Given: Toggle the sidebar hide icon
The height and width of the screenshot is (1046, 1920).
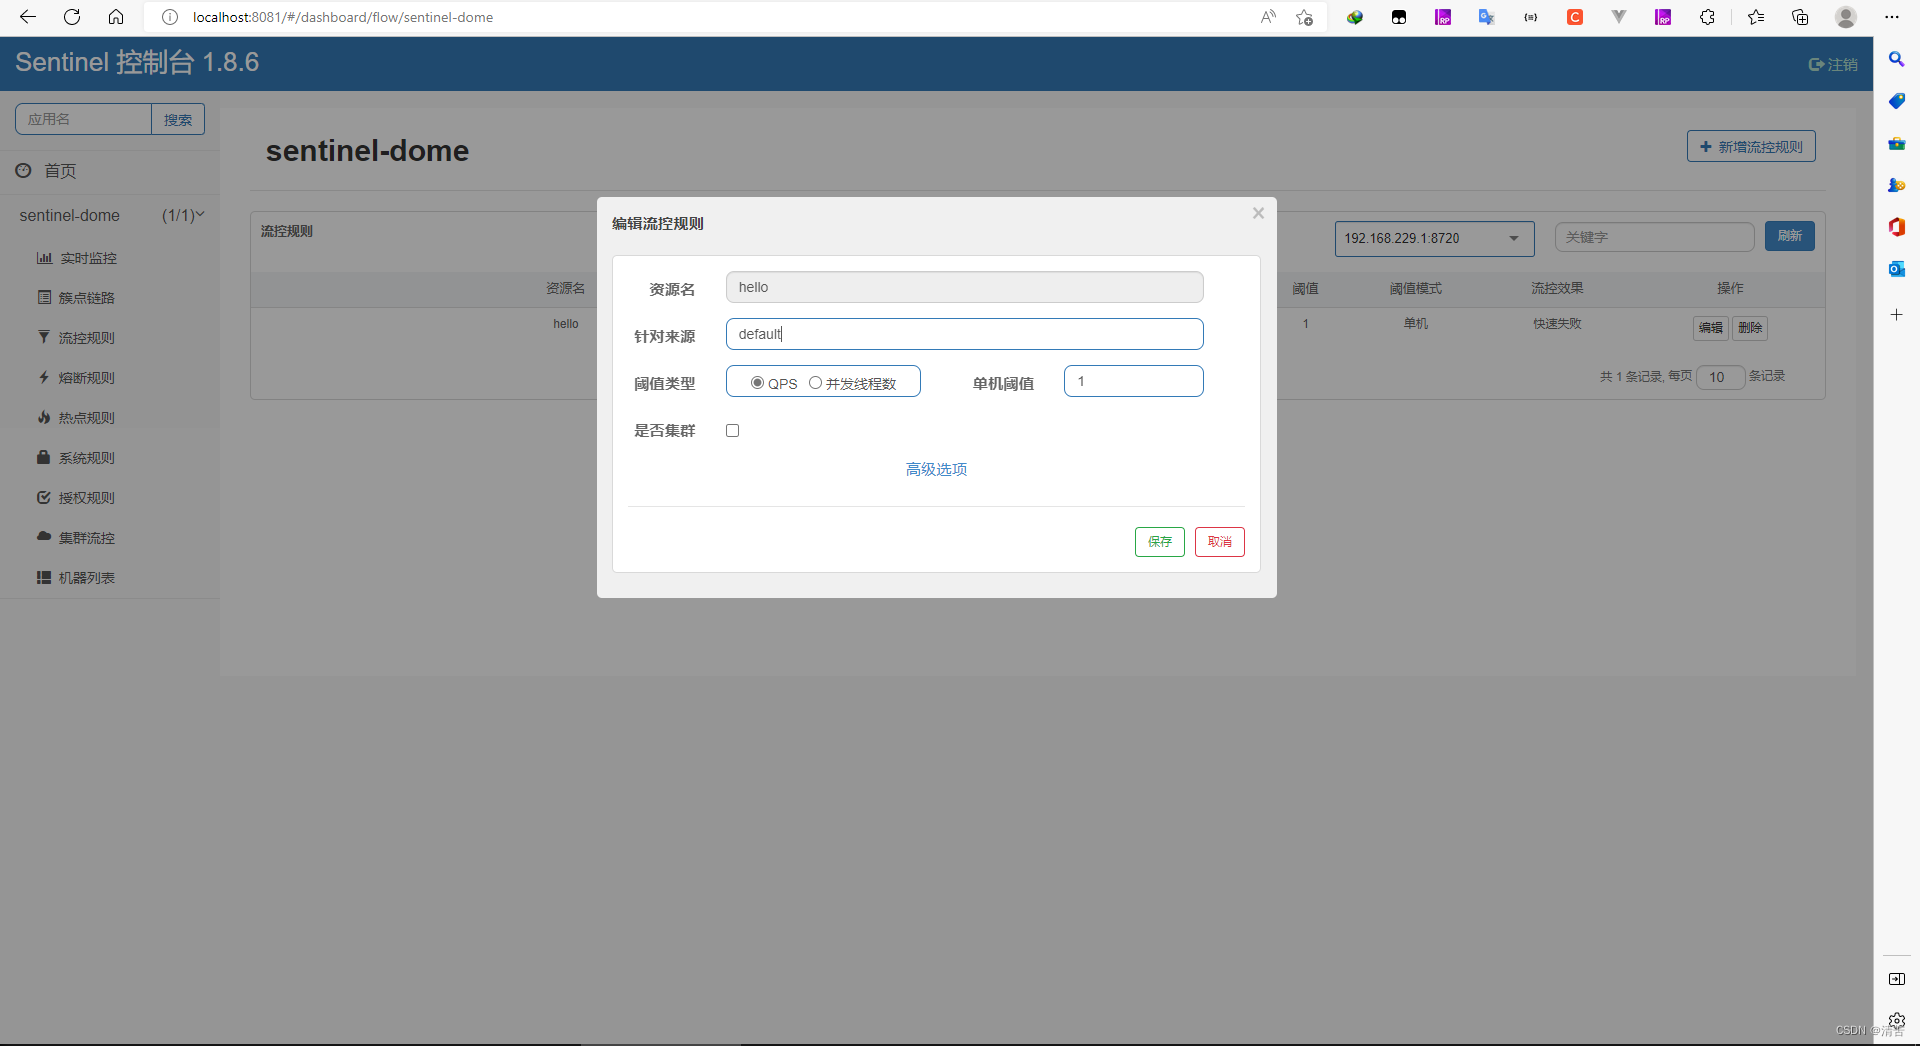Looking at the screenshot, I should click(x=1896, y=979).
